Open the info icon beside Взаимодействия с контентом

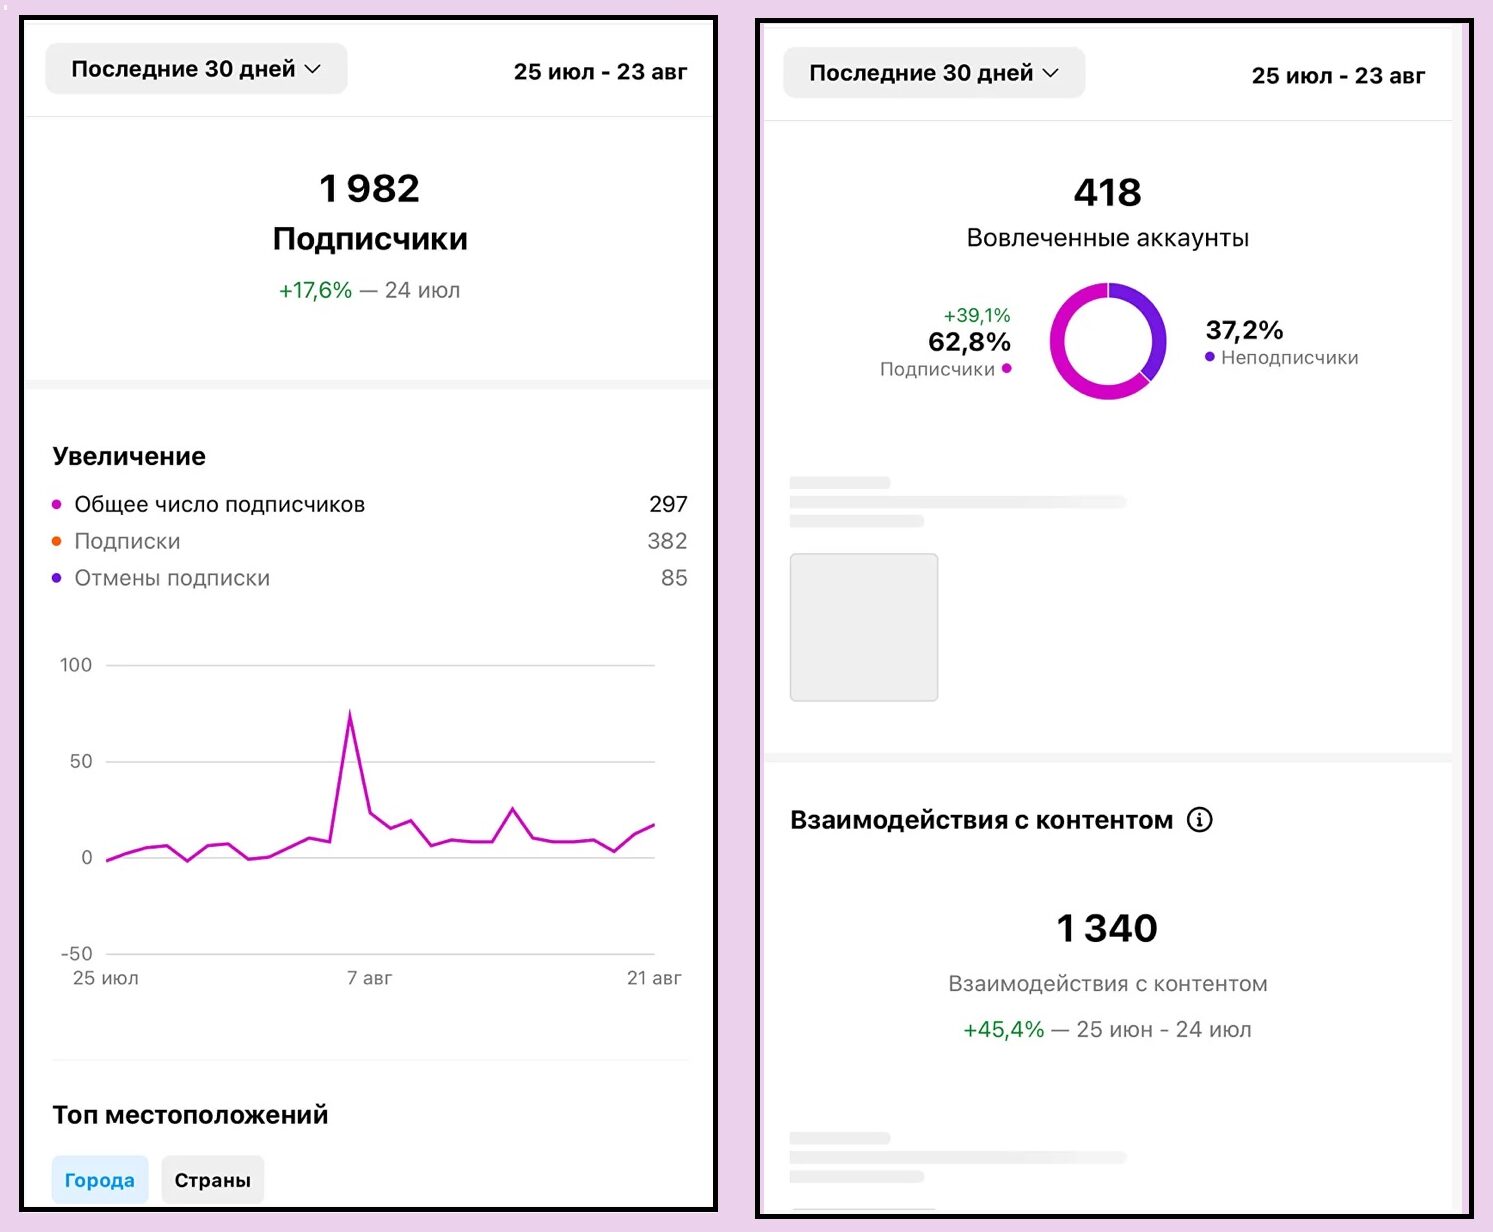click(x=1199, y=820)
